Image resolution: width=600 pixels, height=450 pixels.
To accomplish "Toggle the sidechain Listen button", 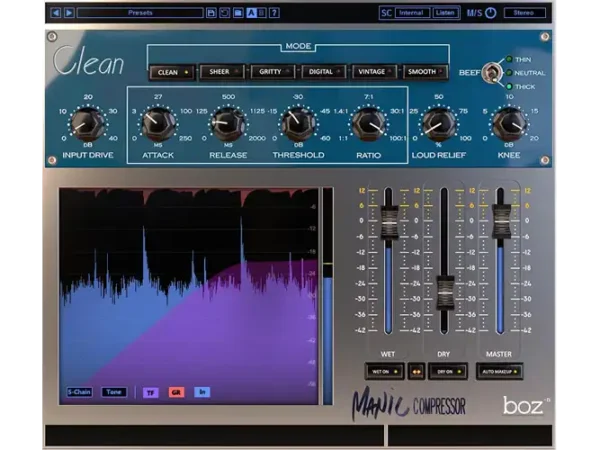I will coord(445,13).
